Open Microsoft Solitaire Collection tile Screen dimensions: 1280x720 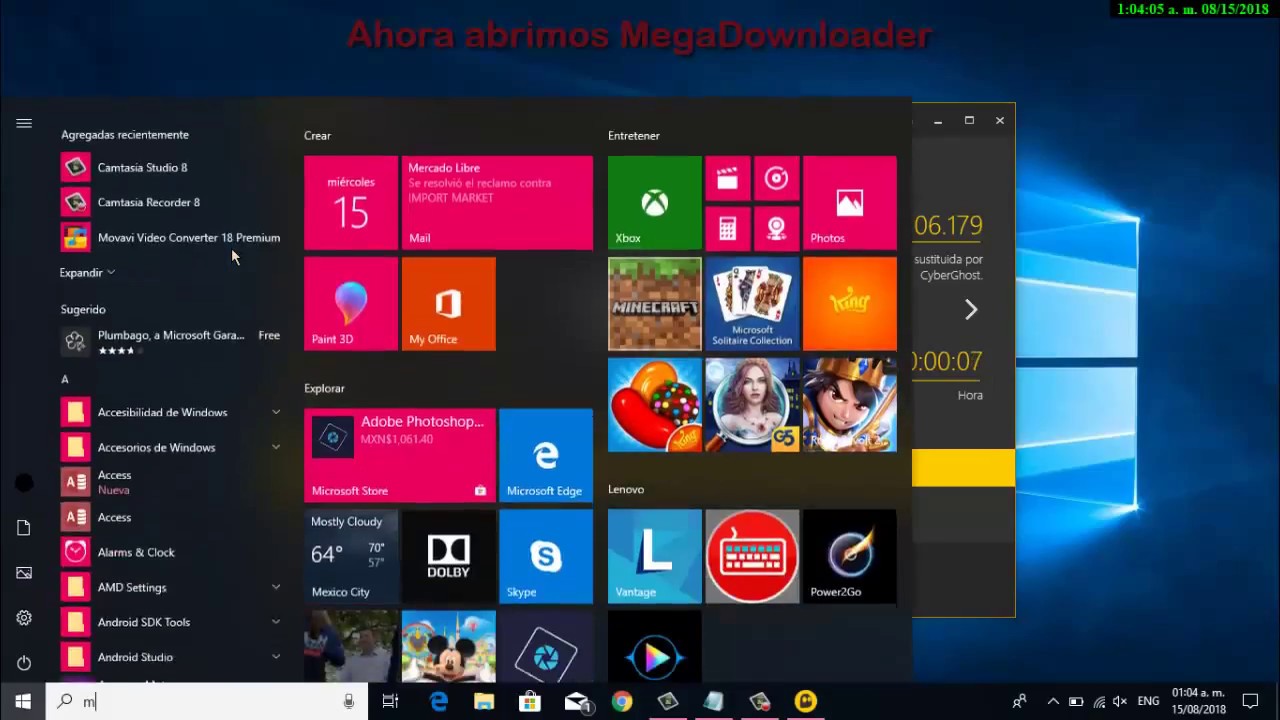point(752,304)
